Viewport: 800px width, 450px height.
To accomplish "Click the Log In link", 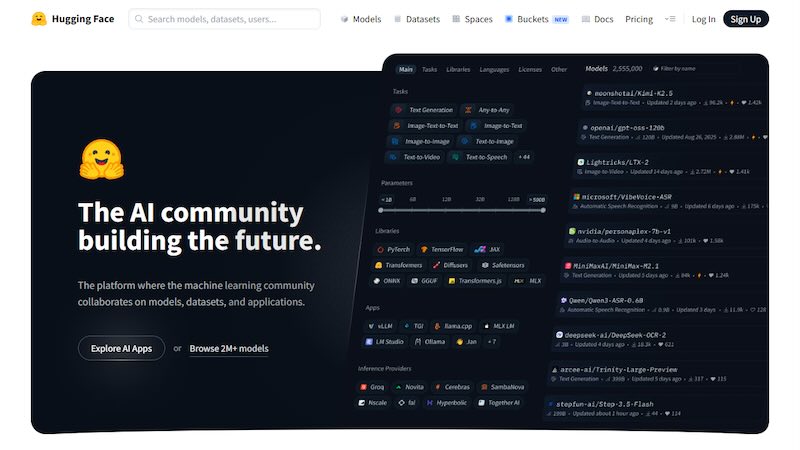I will coord(704,19).
